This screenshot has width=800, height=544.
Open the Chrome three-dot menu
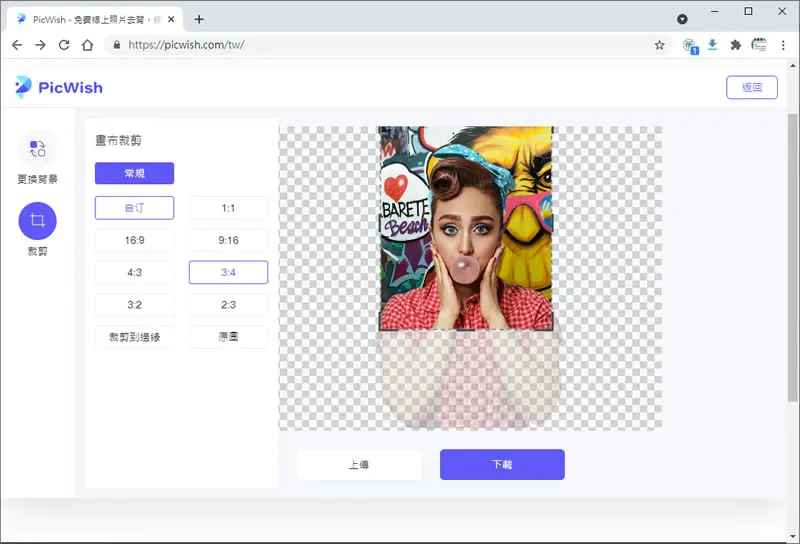click(x=783, y=45)
